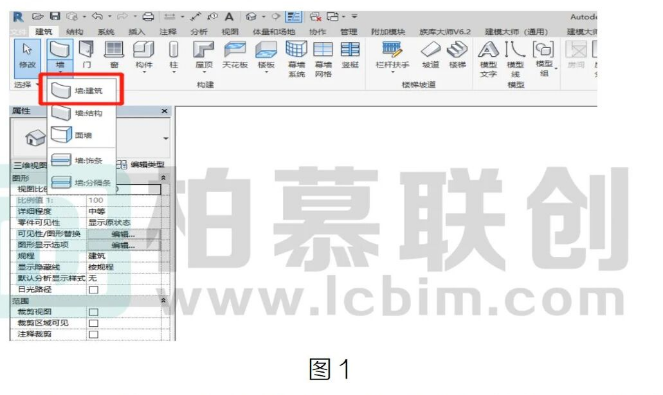Open the 屋顶 dropdown arrow
The height and width of the screenshot is (395, 663).
(204, 72)
